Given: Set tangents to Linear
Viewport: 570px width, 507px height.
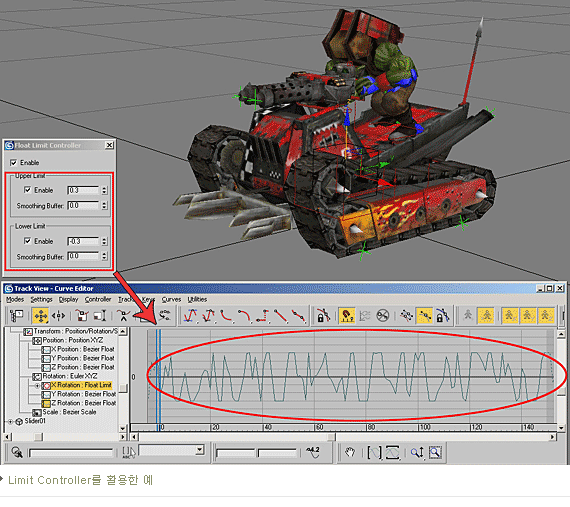Looking at the screenshot, I should (280, 315).
